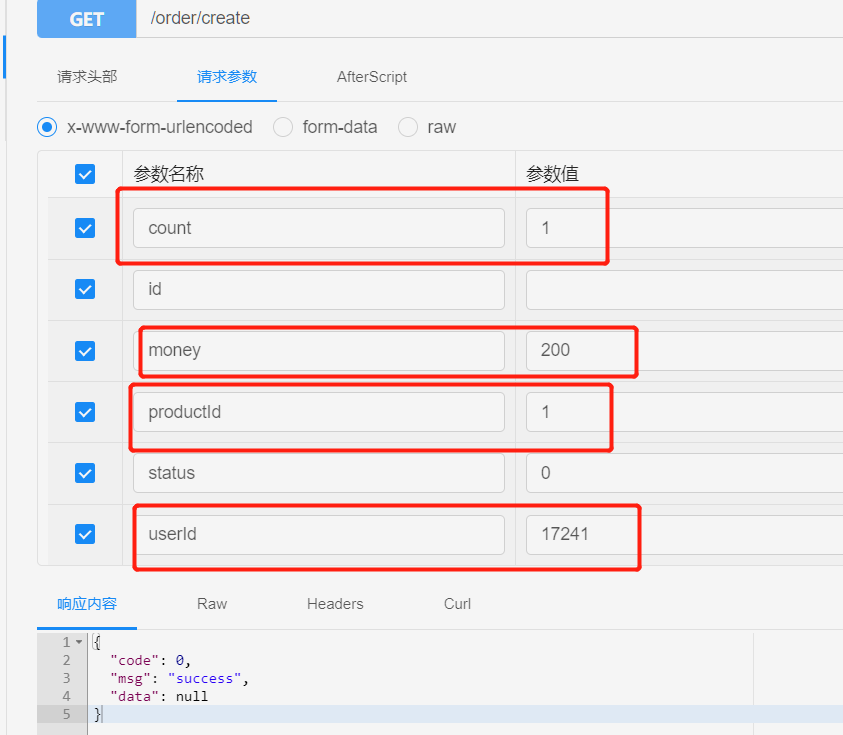
Task: Switch to the 响应内容 response tab
Action: (x=87, y=604)
